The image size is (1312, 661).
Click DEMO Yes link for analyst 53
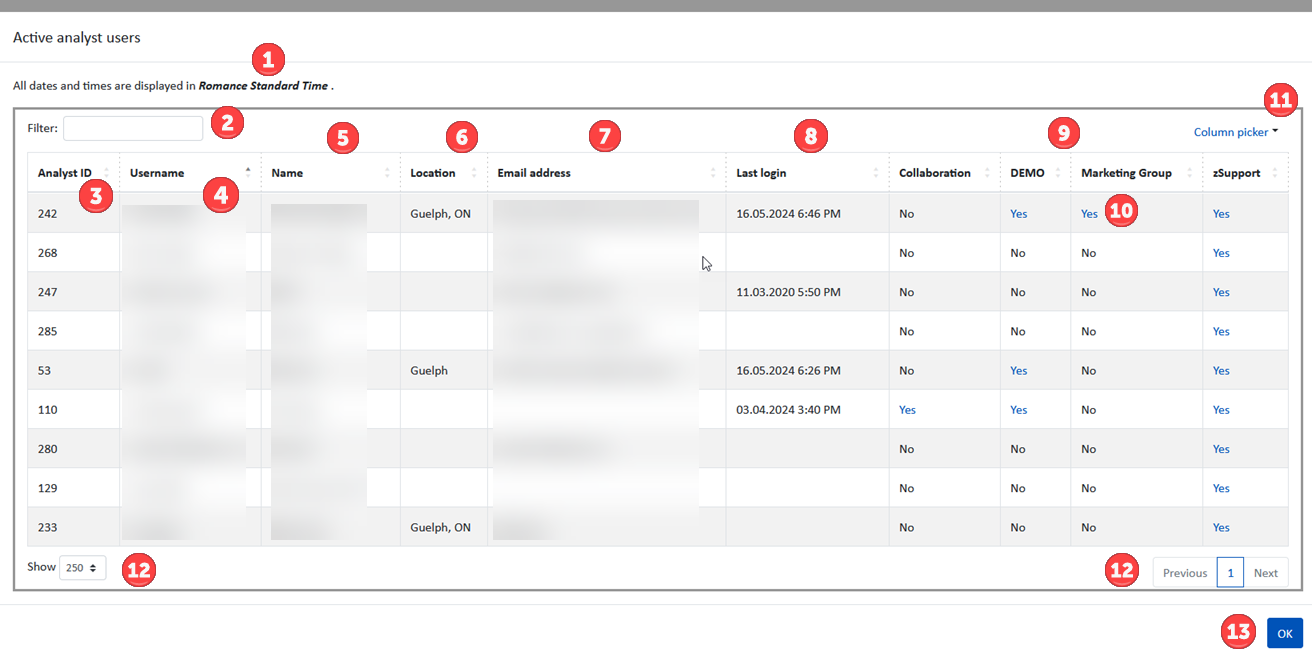tap(1018, 371)
